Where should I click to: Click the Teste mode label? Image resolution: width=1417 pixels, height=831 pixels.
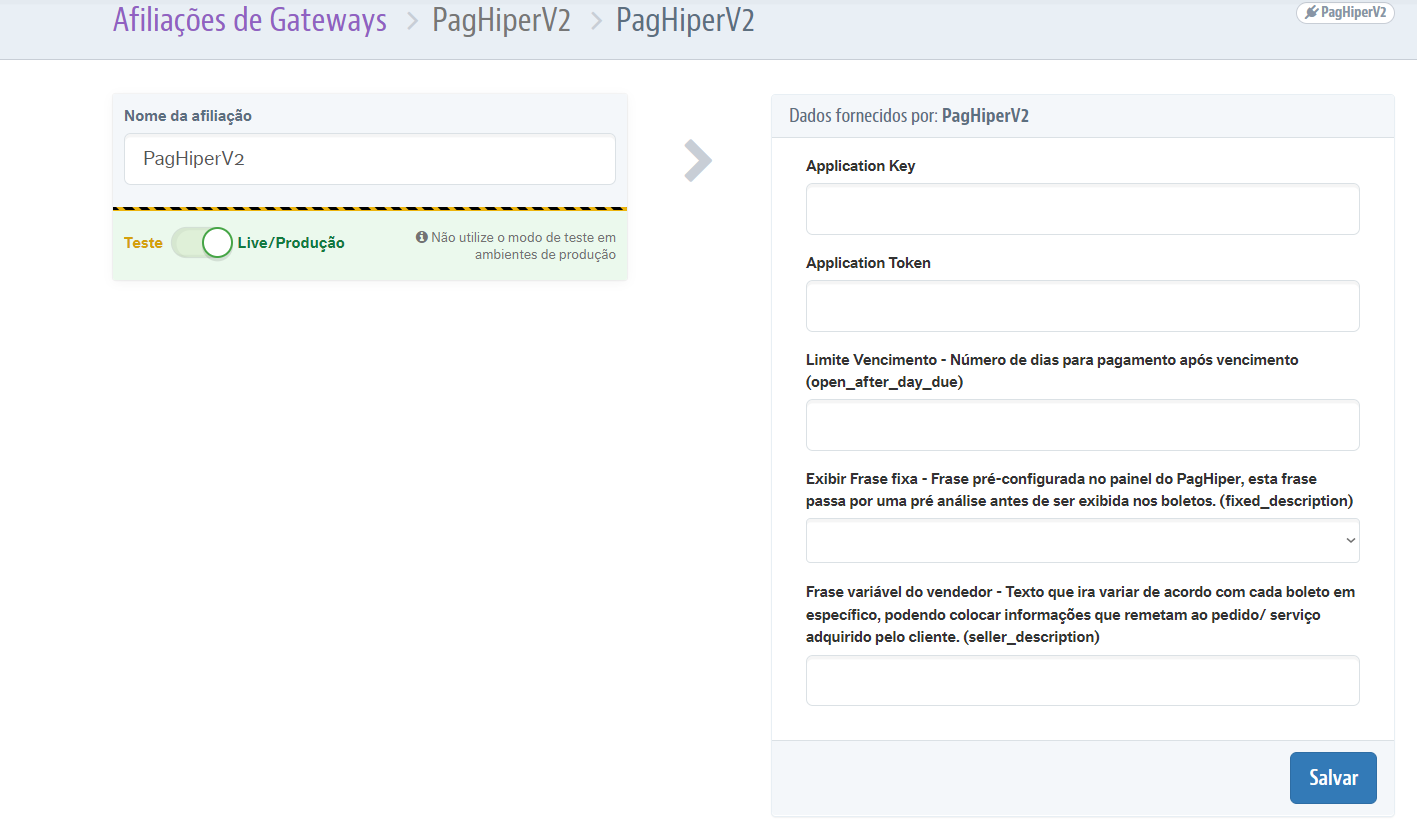[x=143, y=243]
